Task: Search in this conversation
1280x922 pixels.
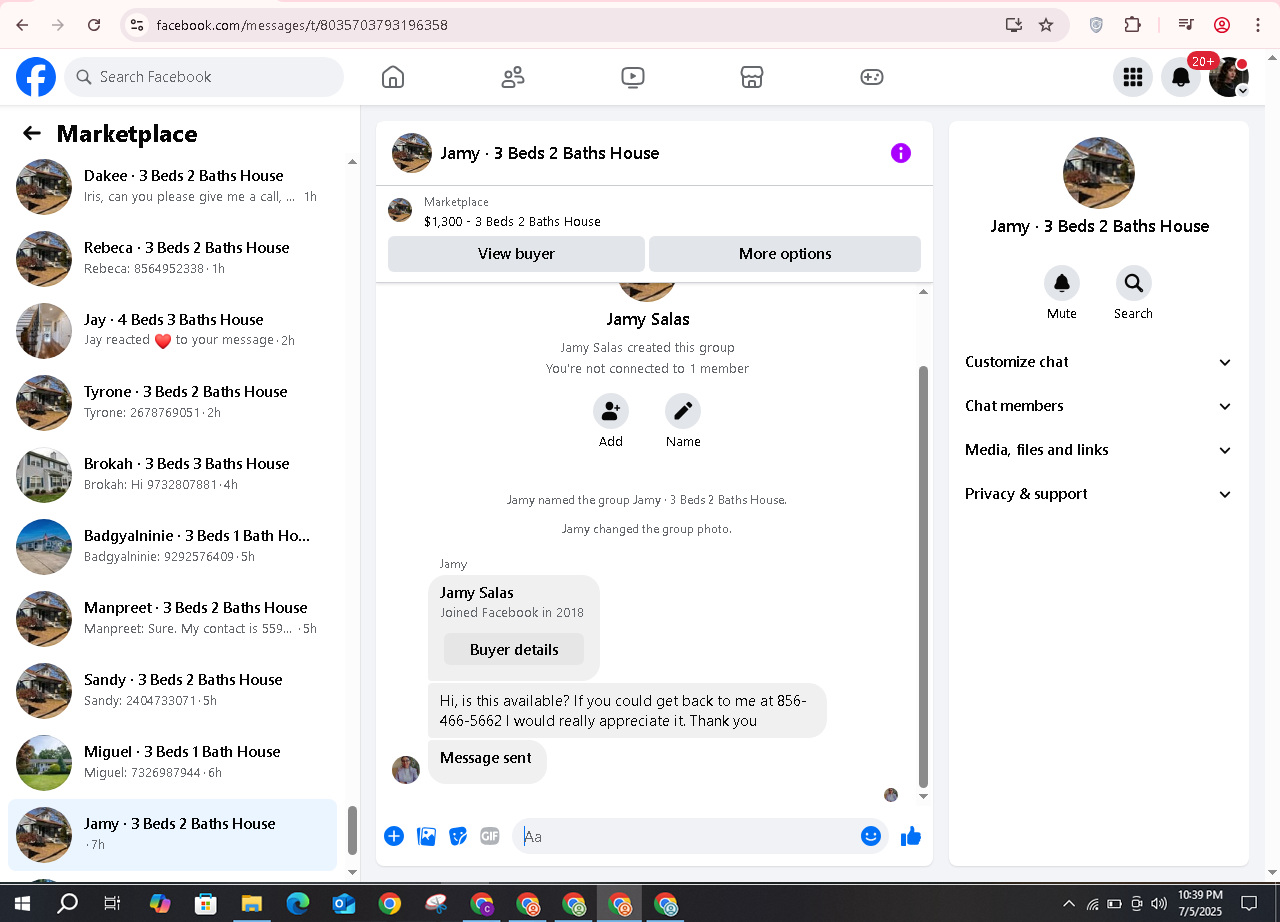Action: (x=1134, y=283)
